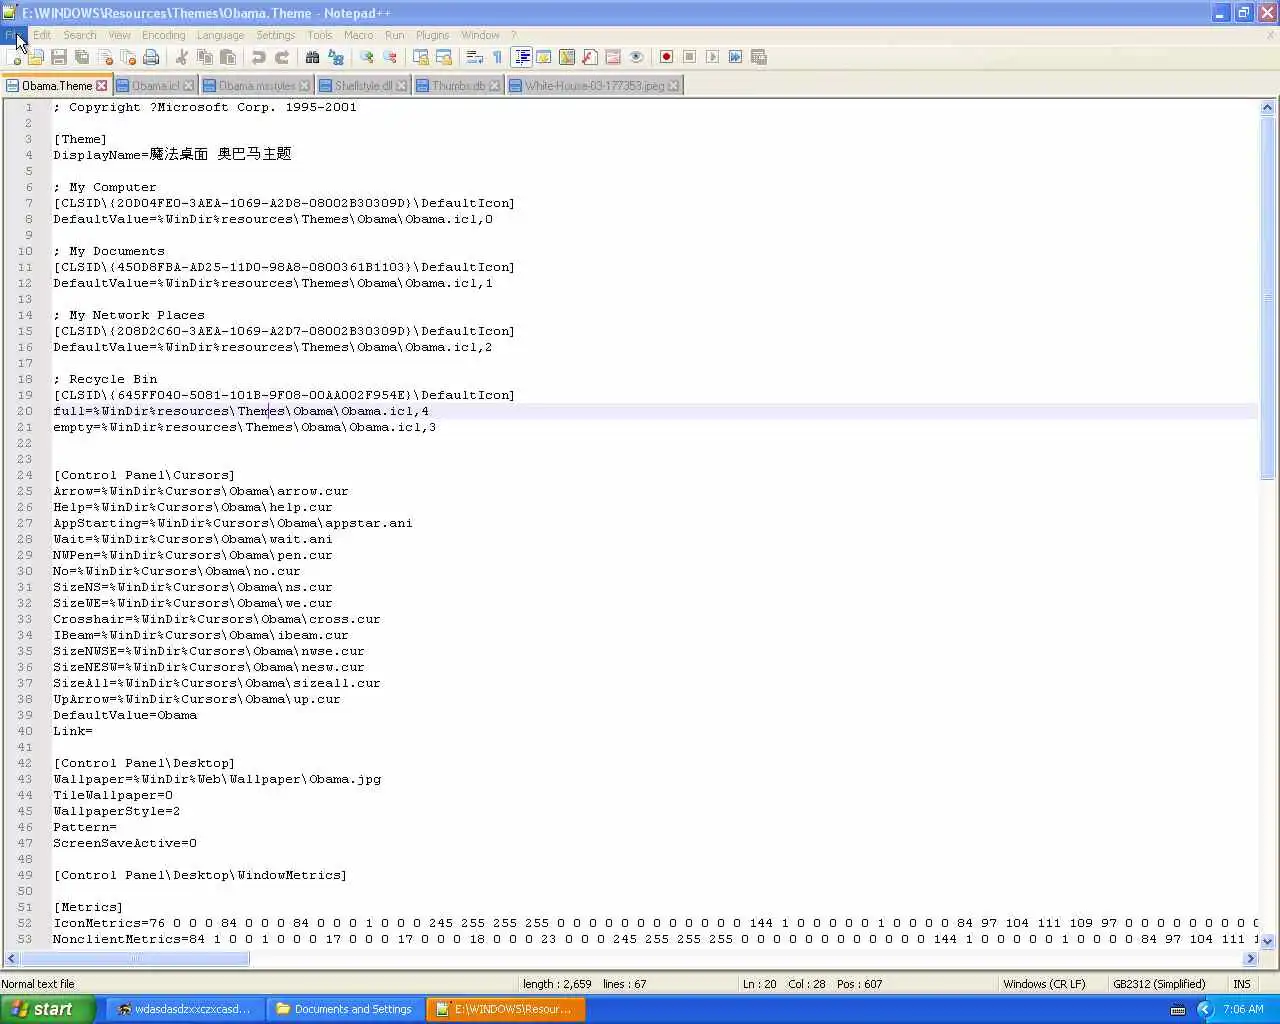Click the Undo arrow icon
This screenshot has width=1280, height=1024.
tap(259, 57)
